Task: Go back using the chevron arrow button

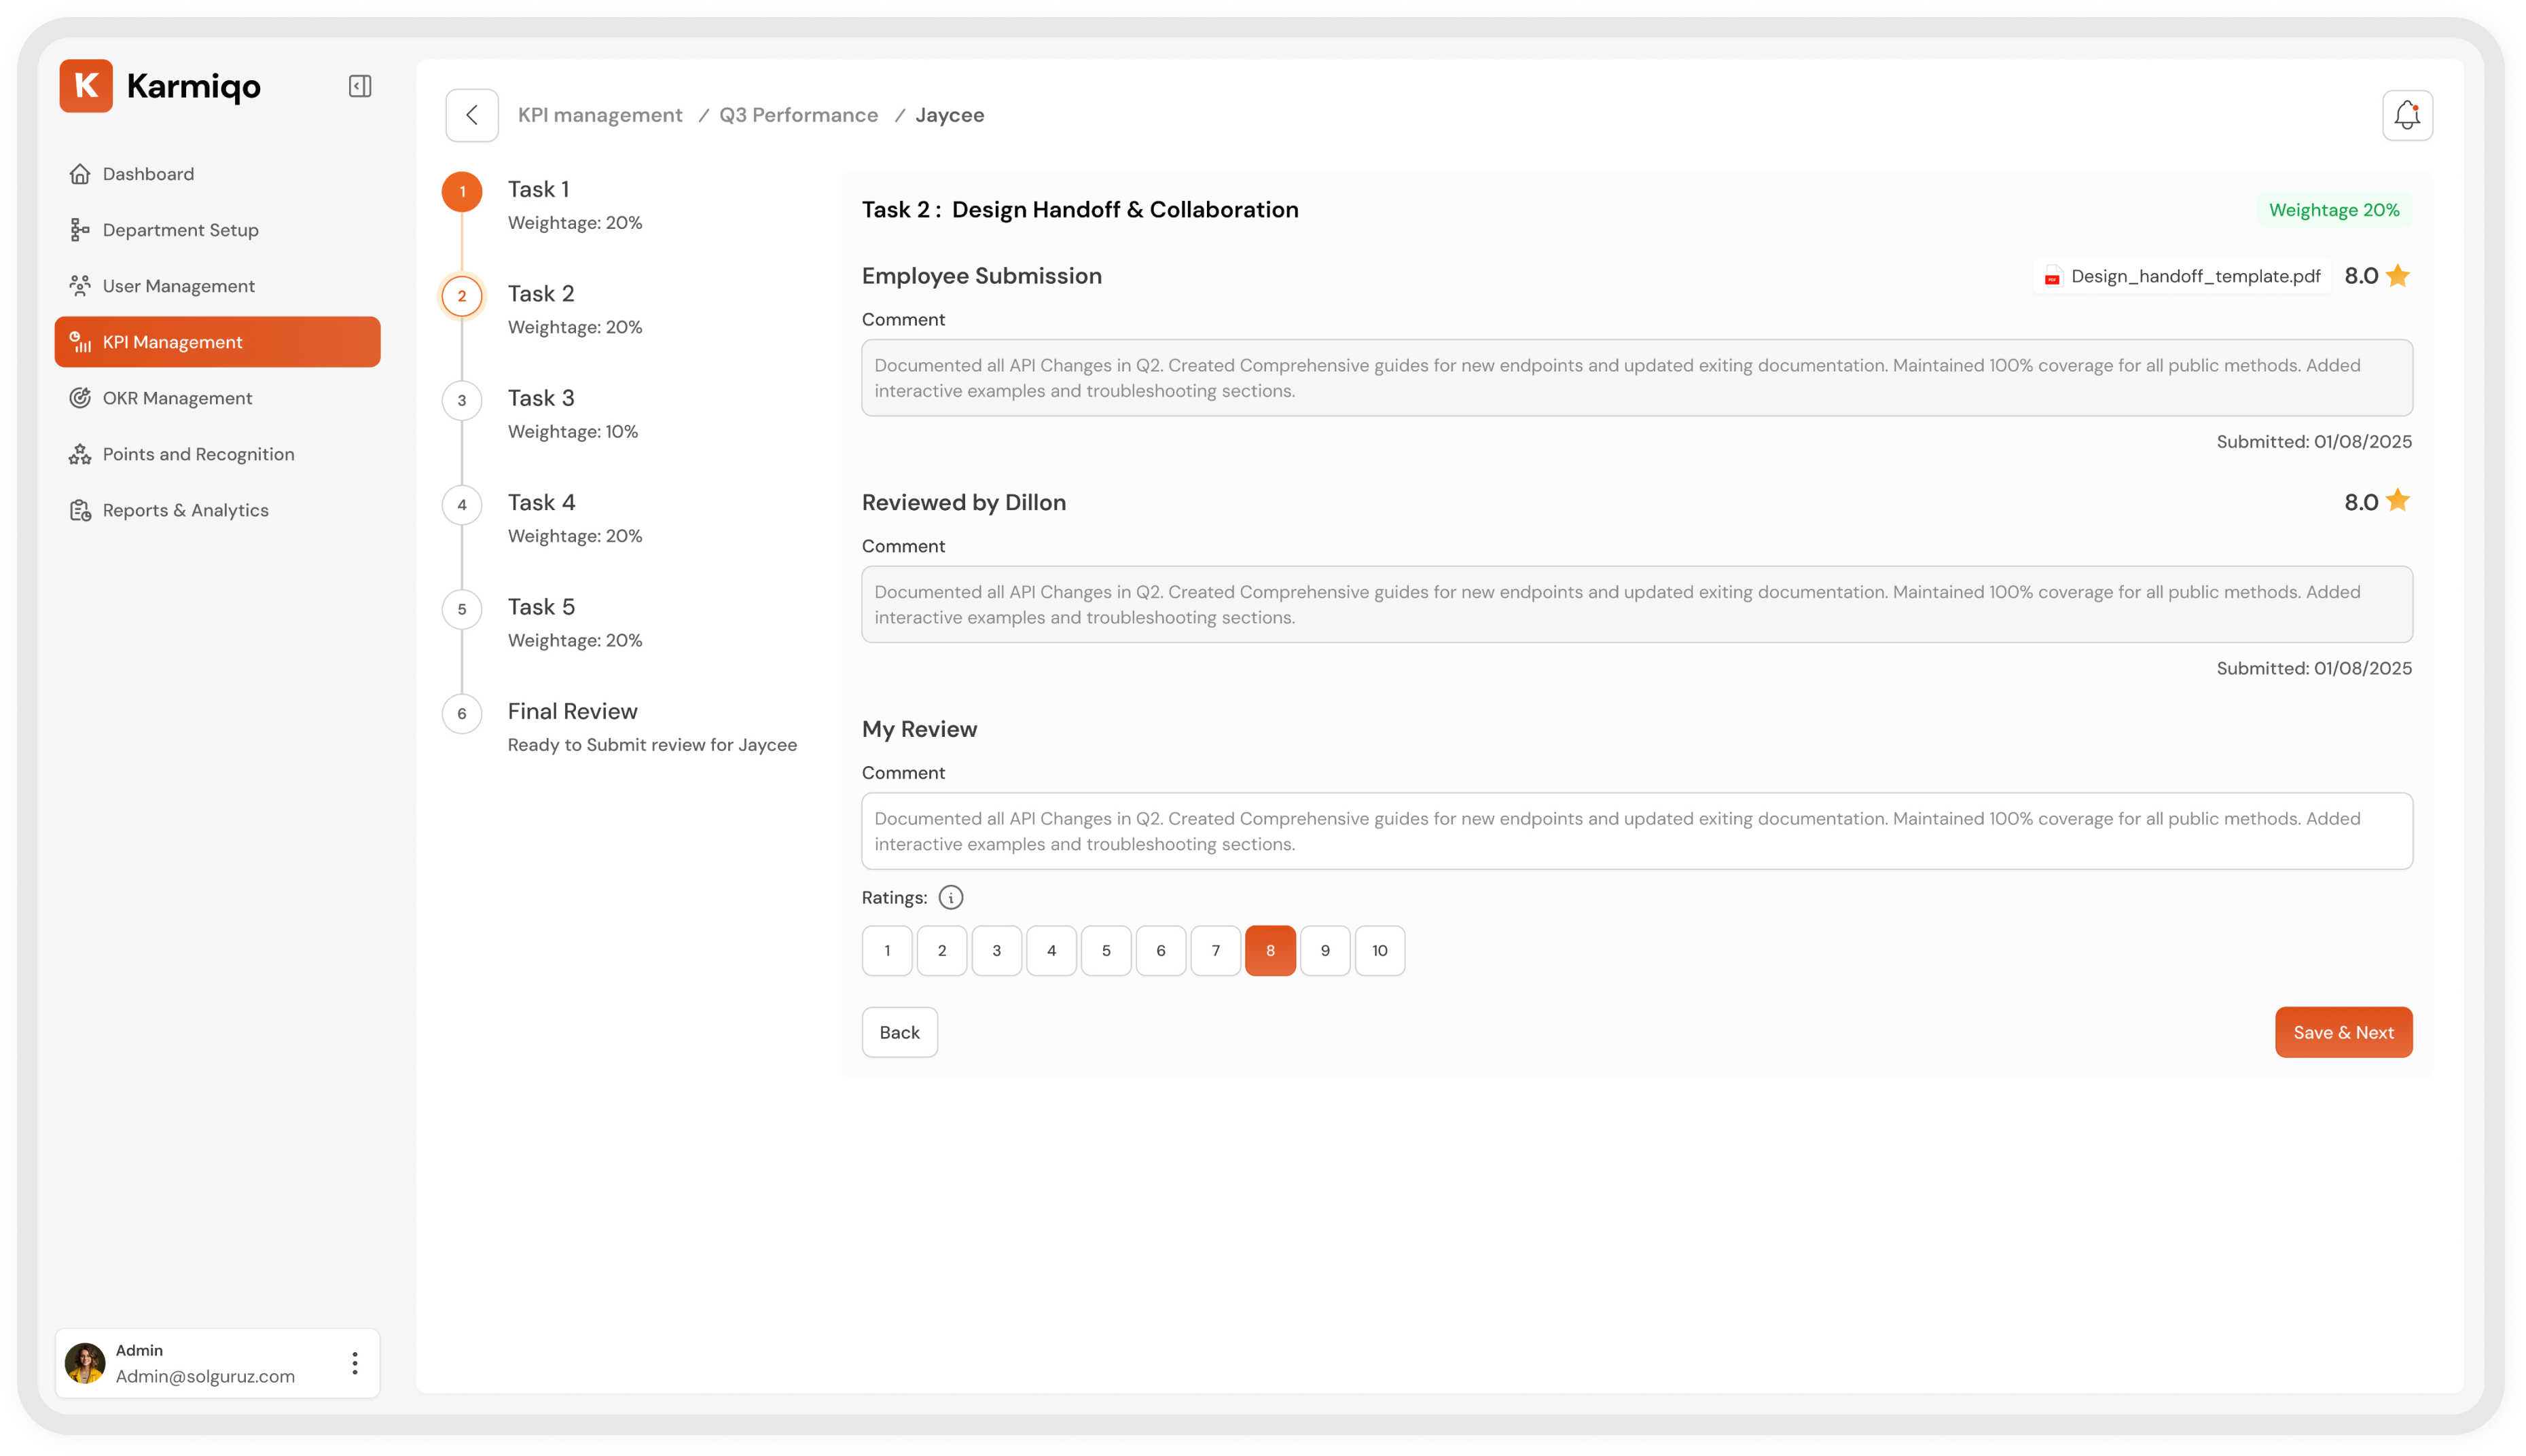Action: click(472, 115)
